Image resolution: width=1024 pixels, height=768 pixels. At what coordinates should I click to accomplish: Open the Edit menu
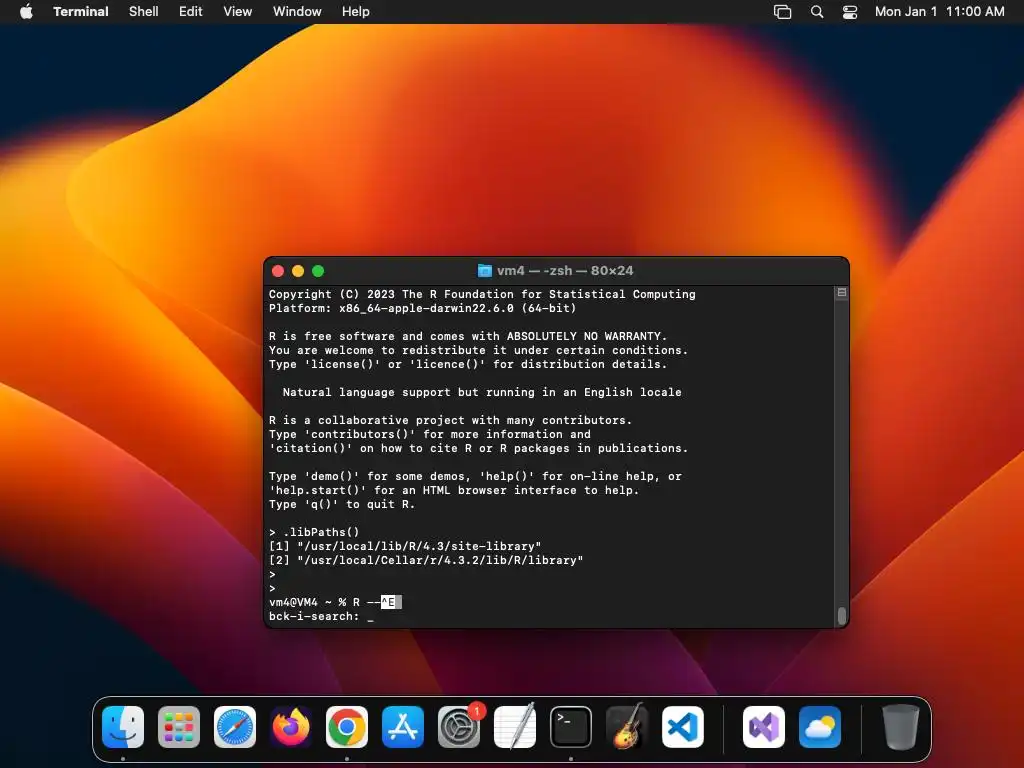tap(191, 11)
